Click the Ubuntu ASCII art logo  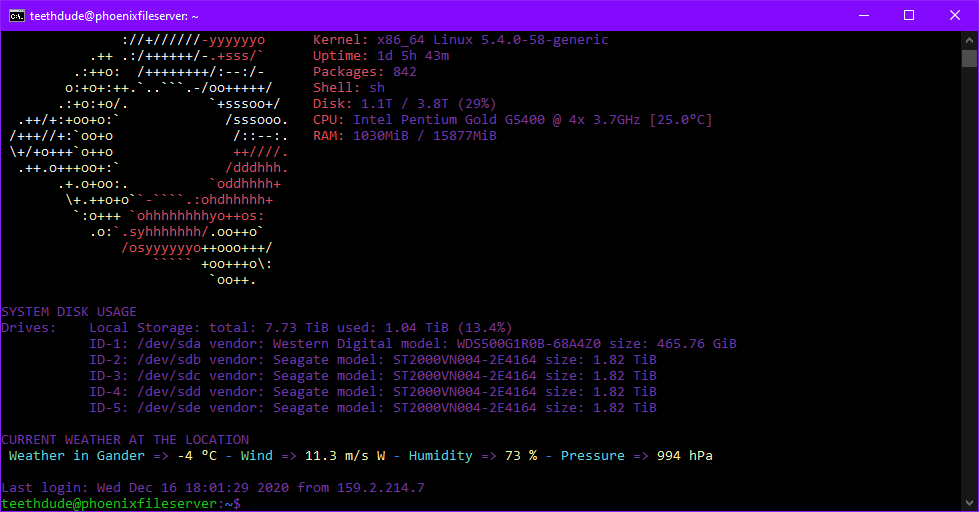[x=149, y=160]
